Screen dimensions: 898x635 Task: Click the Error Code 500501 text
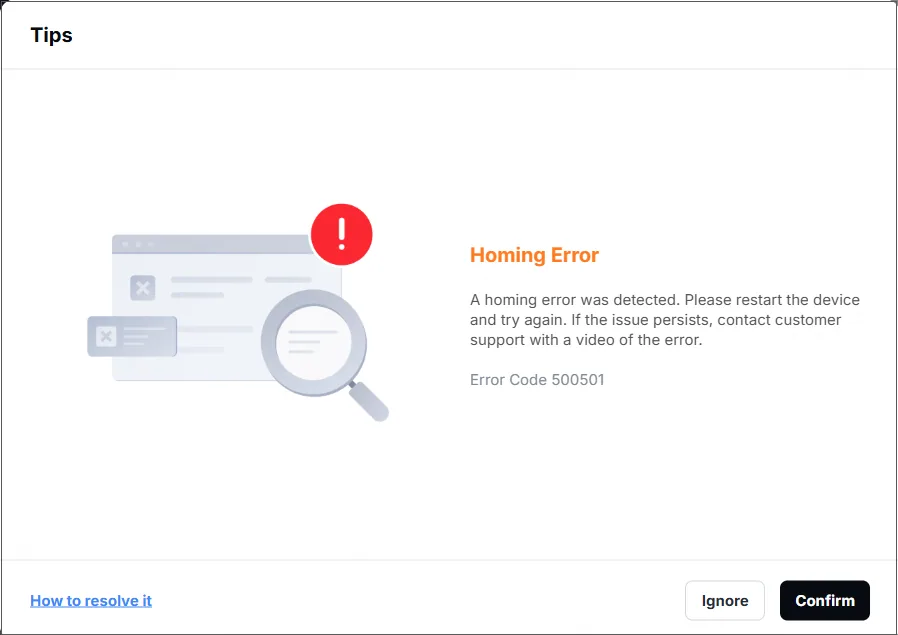tap(537, 380)
